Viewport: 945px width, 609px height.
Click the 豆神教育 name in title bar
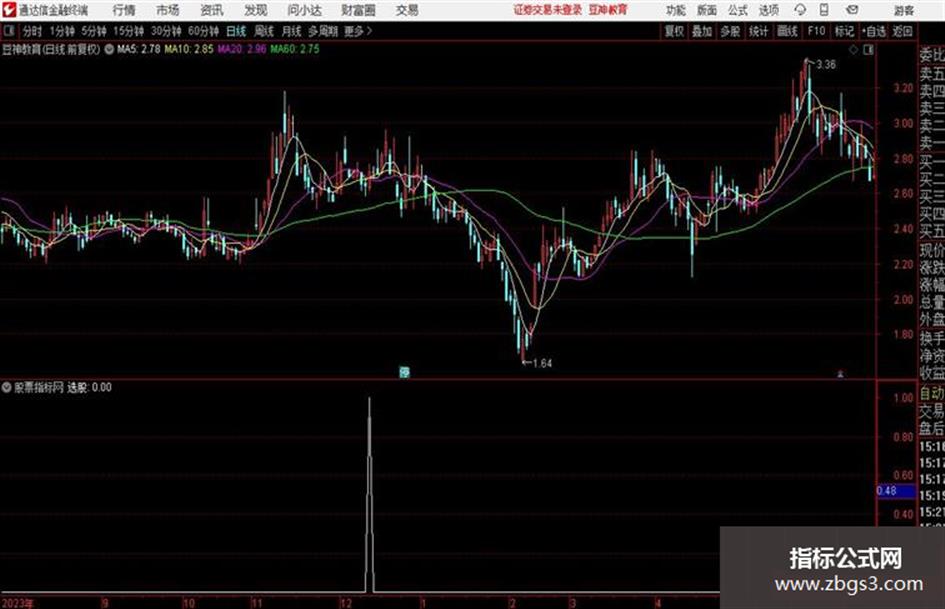(x=608, y=10)
